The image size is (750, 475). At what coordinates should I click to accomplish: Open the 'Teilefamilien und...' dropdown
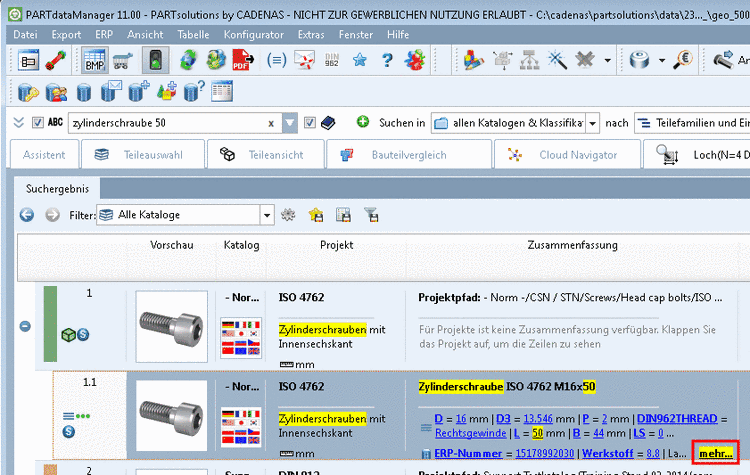692,123
